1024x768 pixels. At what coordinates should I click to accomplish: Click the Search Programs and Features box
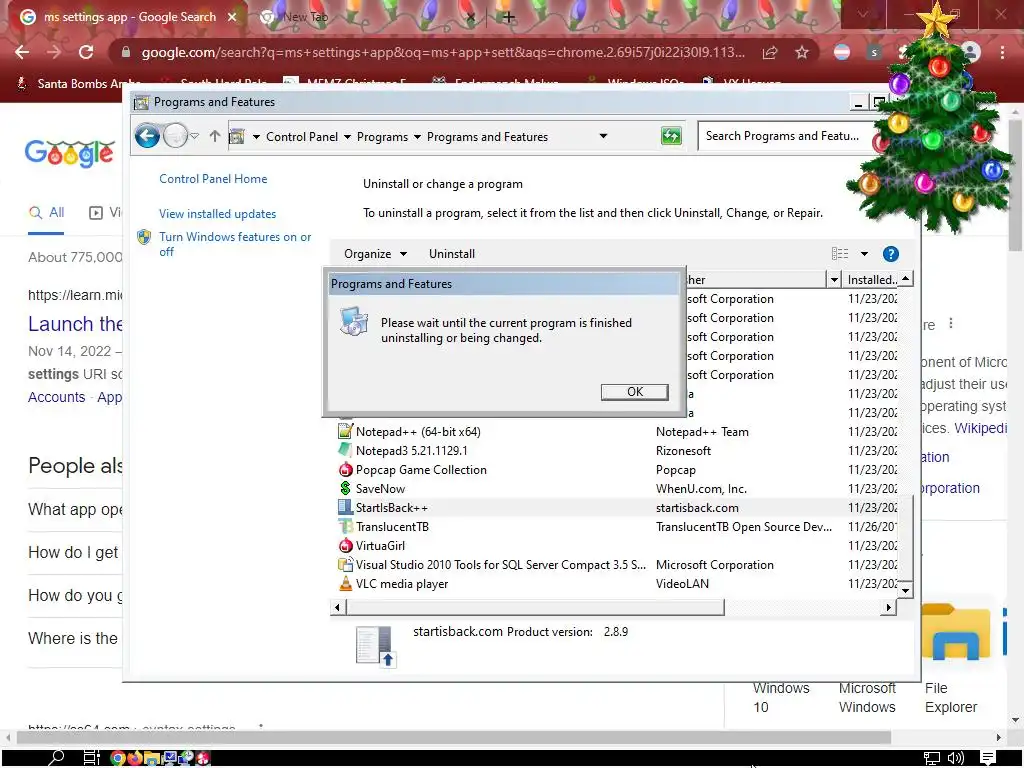point(786,136)
